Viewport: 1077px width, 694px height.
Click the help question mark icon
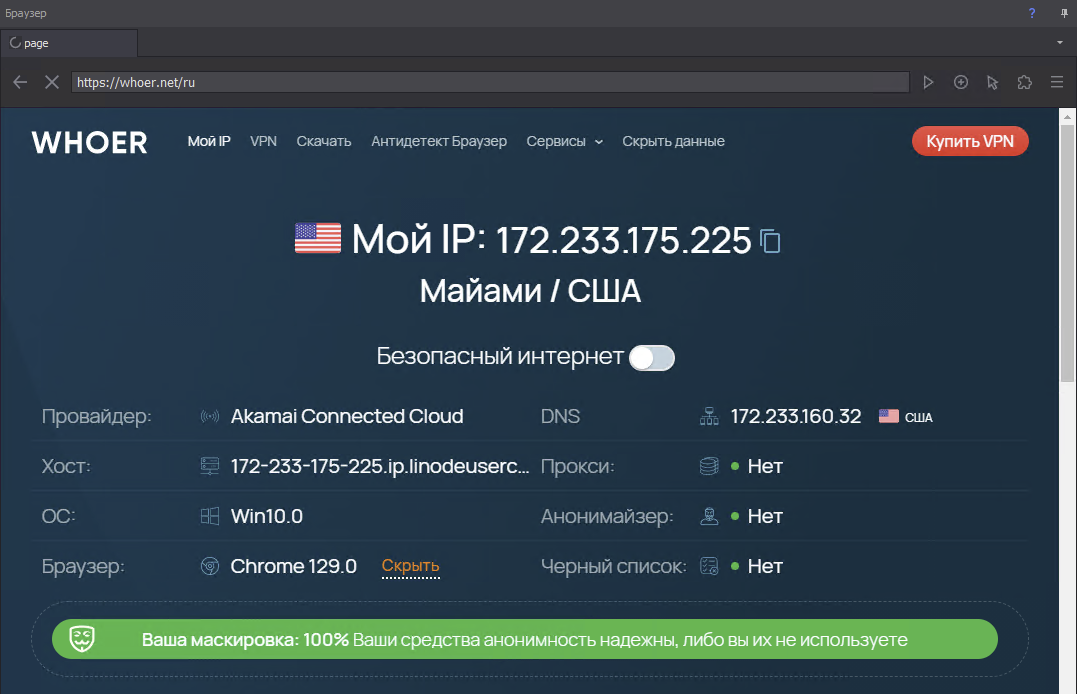click(x=1032, y=13)
